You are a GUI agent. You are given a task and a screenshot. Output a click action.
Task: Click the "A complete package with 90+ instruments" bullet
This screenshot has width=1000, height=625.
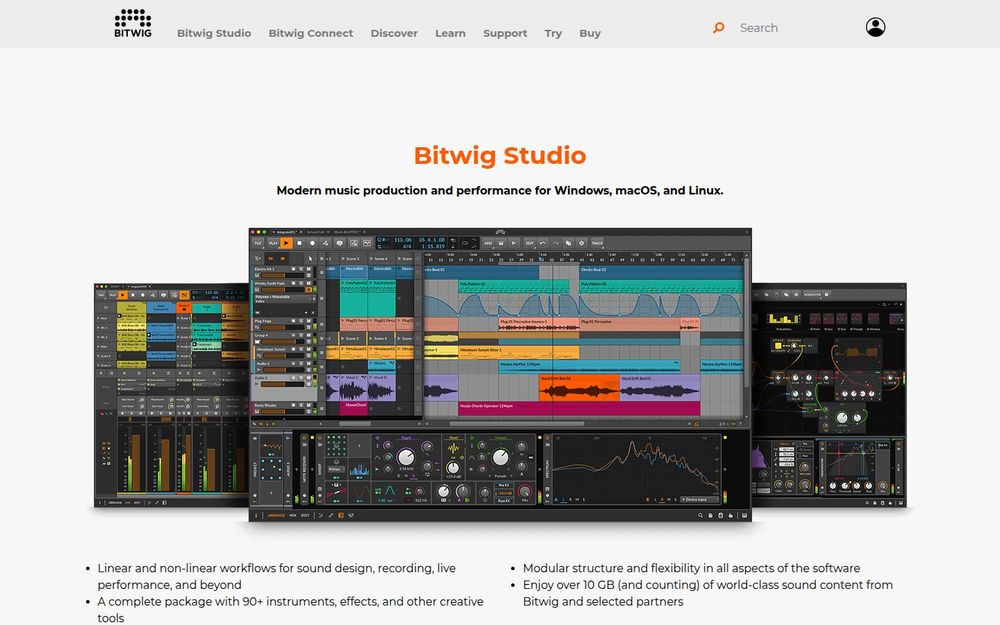click(x=290, y=609)
